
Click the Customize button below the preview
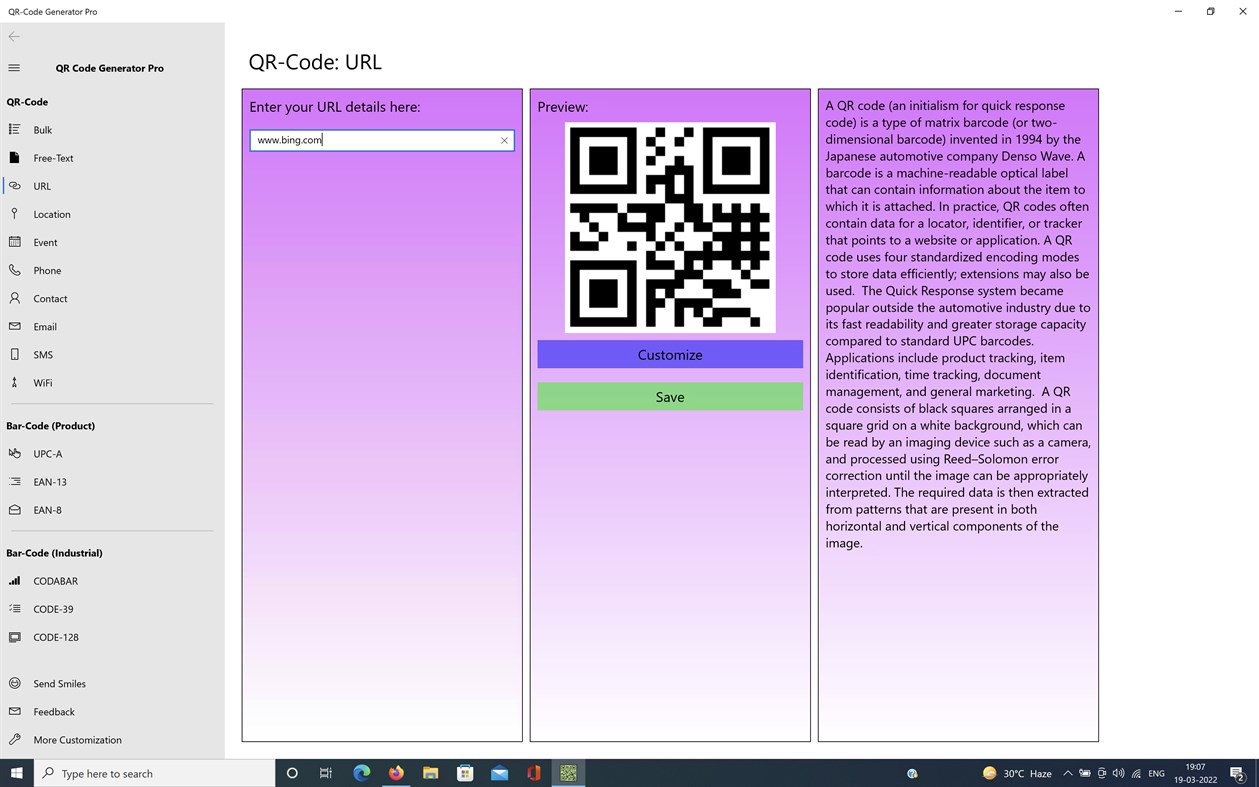669,354
